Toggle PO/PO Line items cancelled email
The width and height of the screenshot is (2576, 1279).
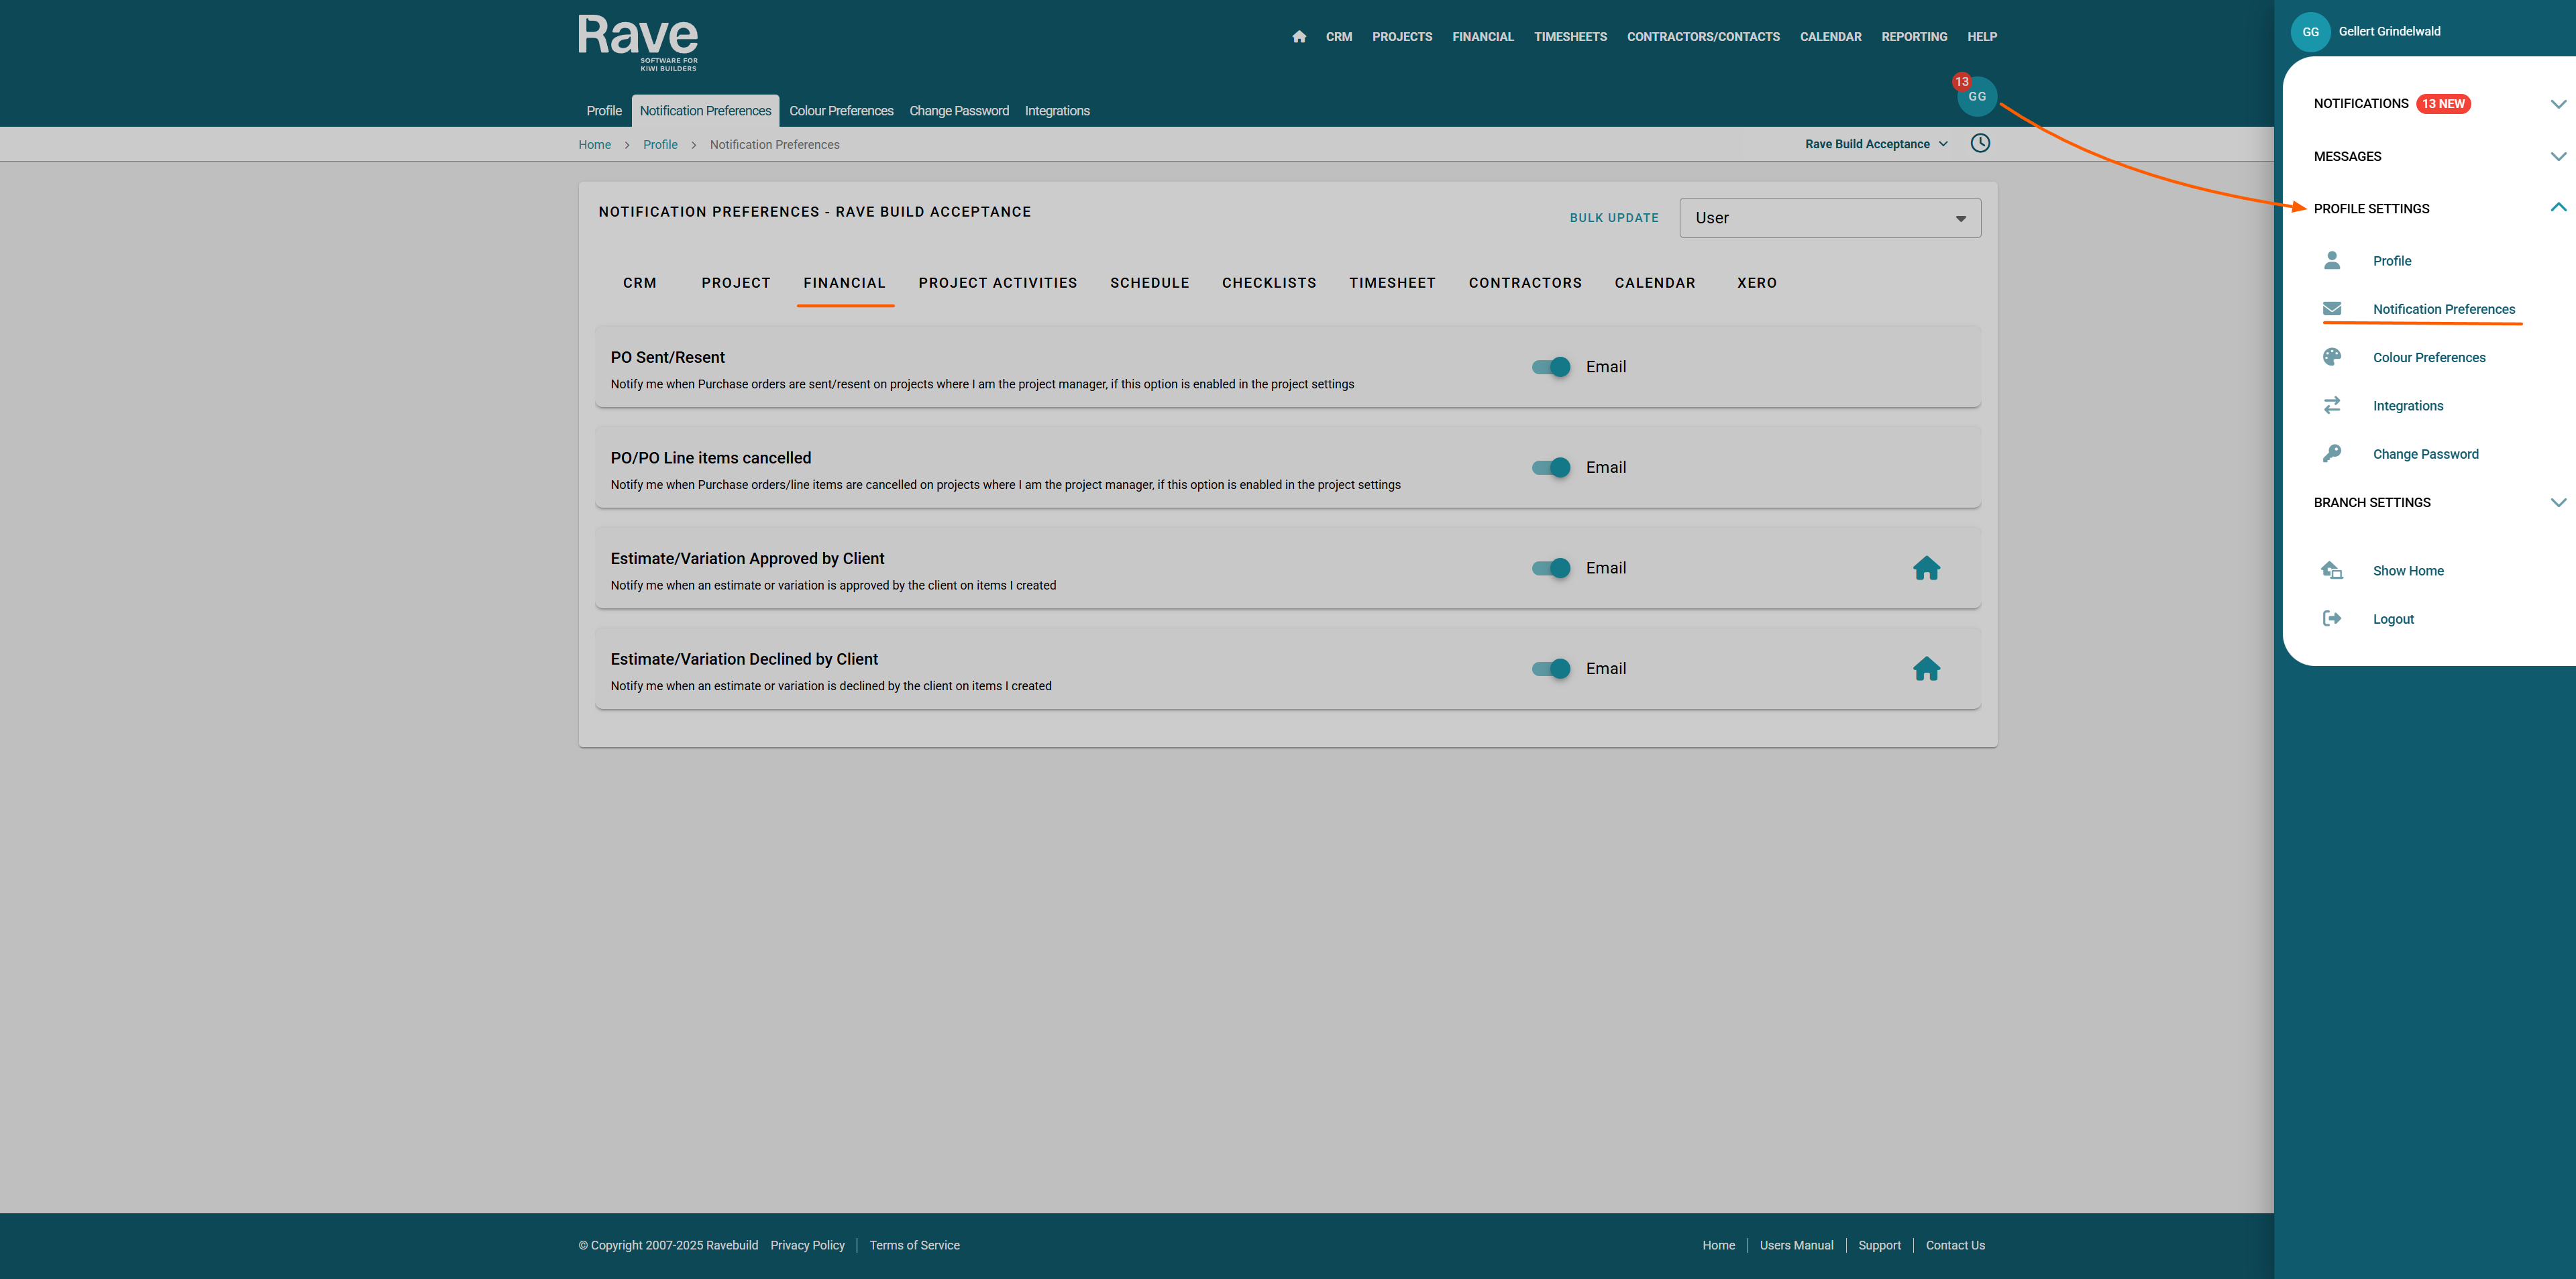1551,467
